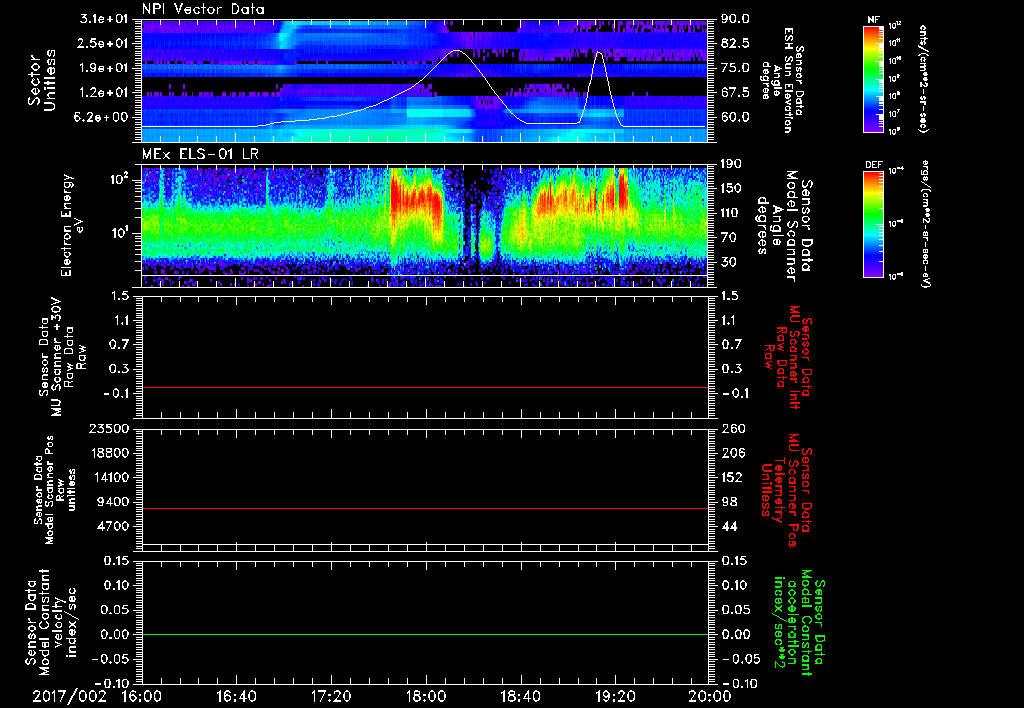The width and height of the screenshot is (1024, 708).
Task: Click the 90.0 sun elevation tick label
Action: click(x=735, y=19)
